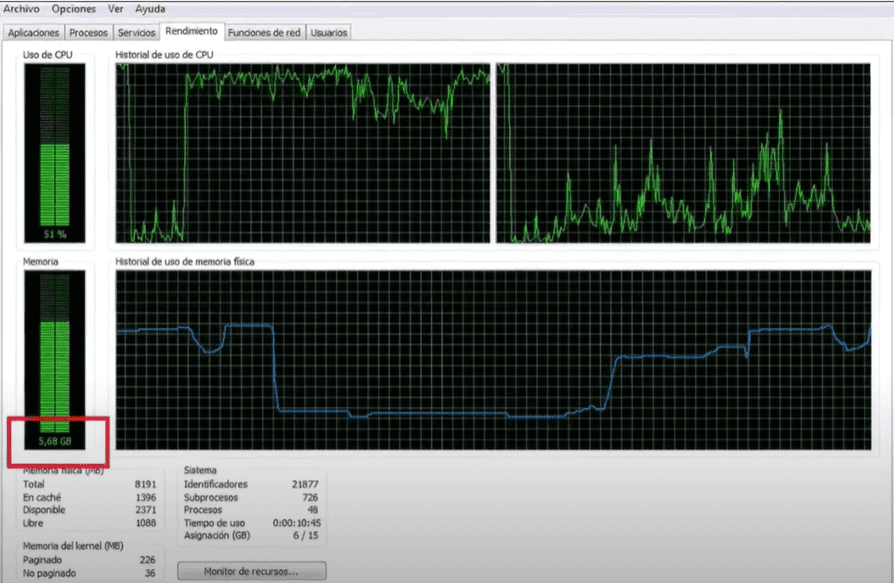Click the physical memory history graph
Image resolution: width=894 pixels, height=583 pixels.
click(x=492, y=359)
